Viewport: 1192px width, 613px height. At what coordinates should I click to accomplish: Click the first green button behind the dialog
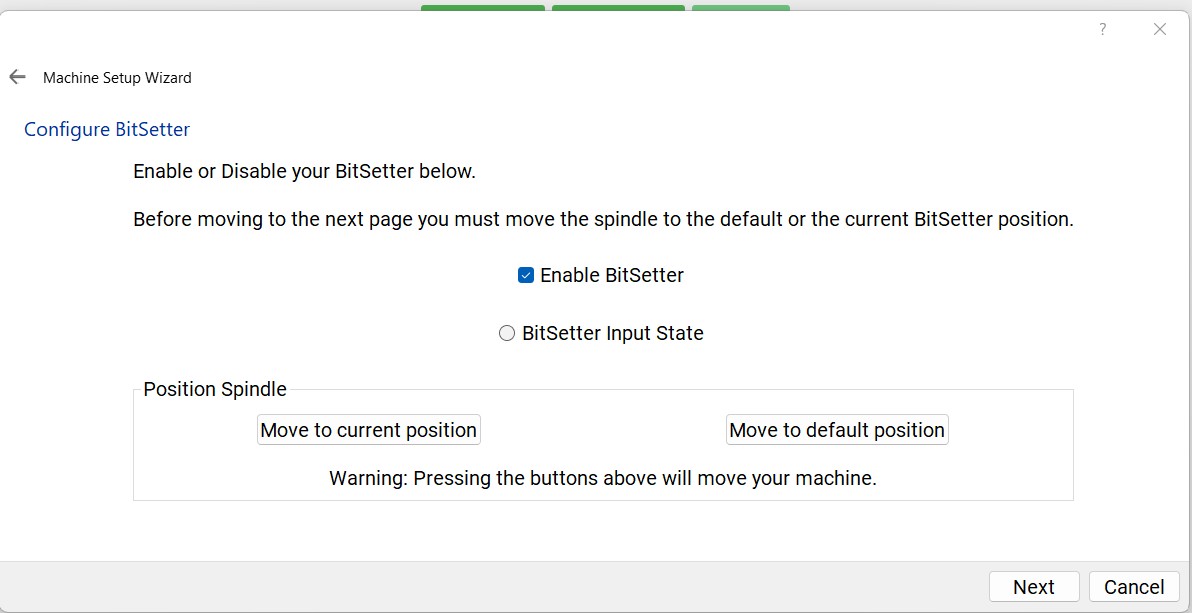coord(482,8)
